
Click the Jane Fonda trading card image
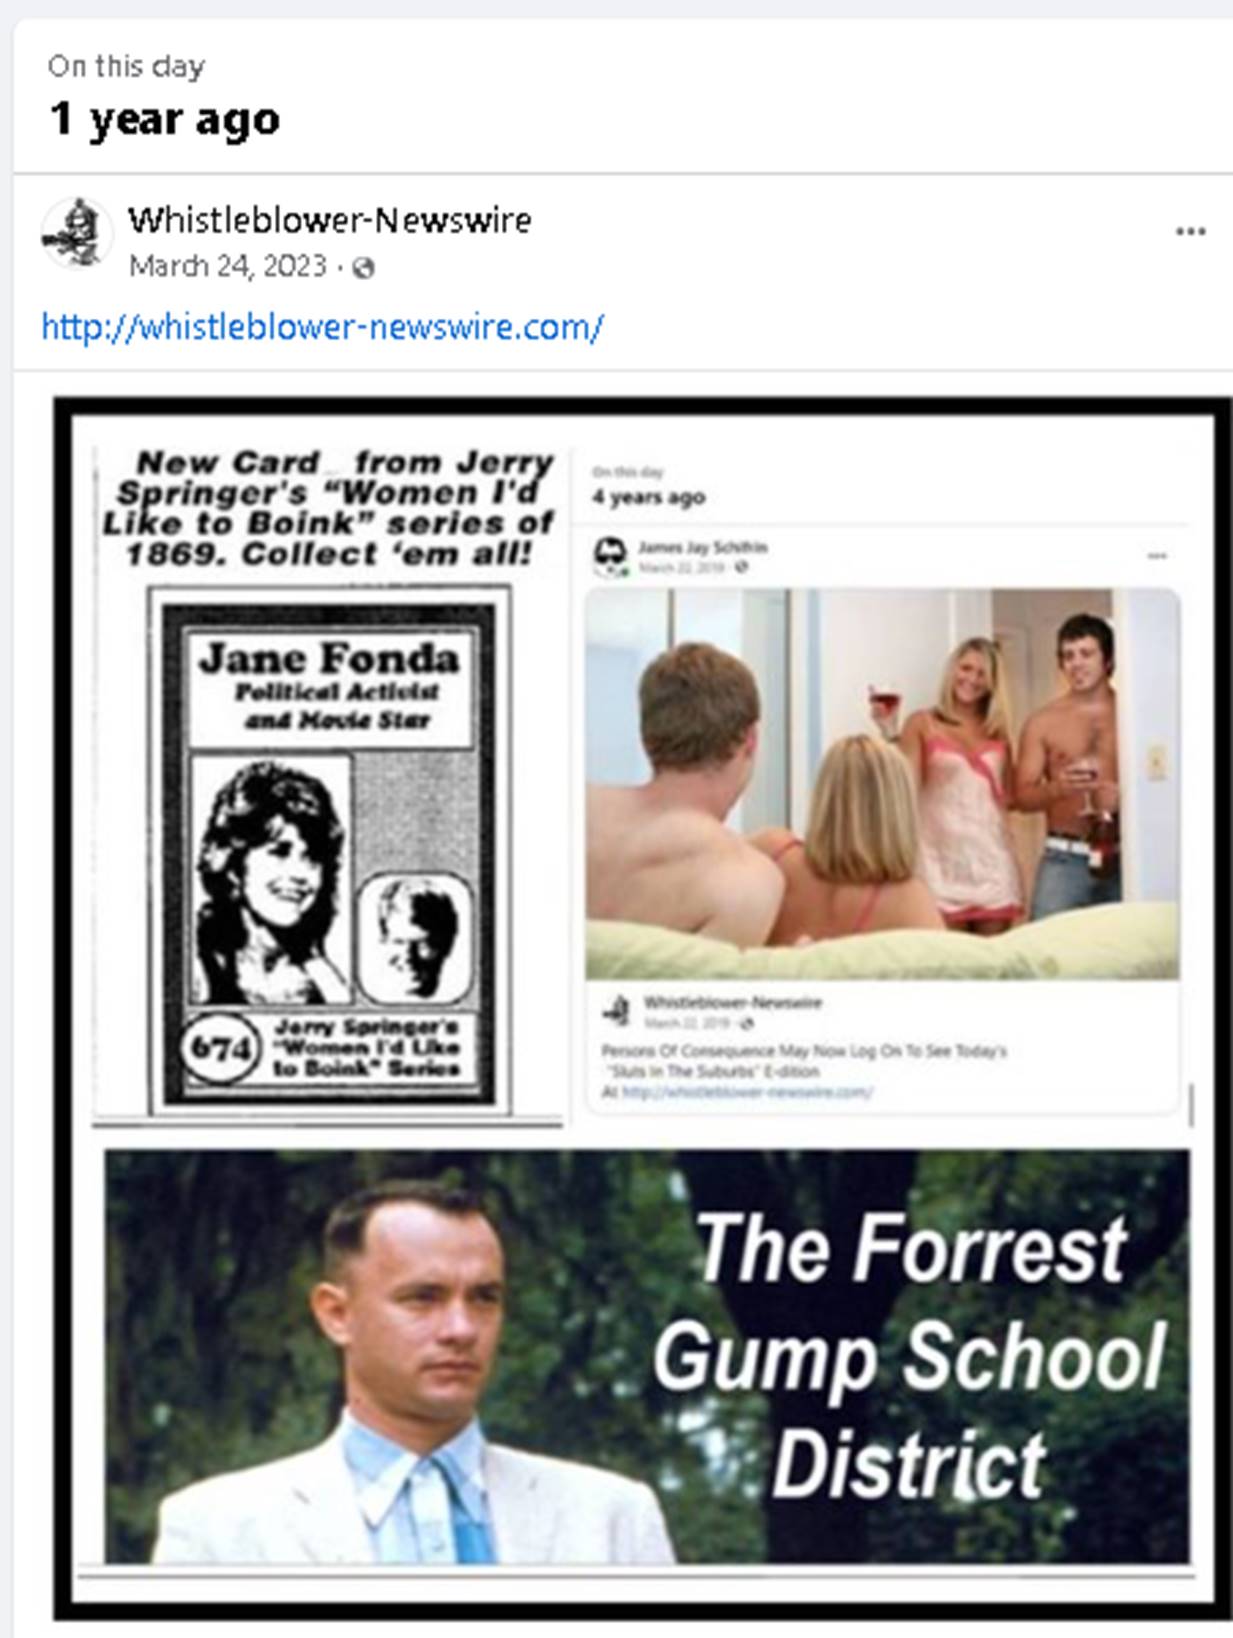329,851
